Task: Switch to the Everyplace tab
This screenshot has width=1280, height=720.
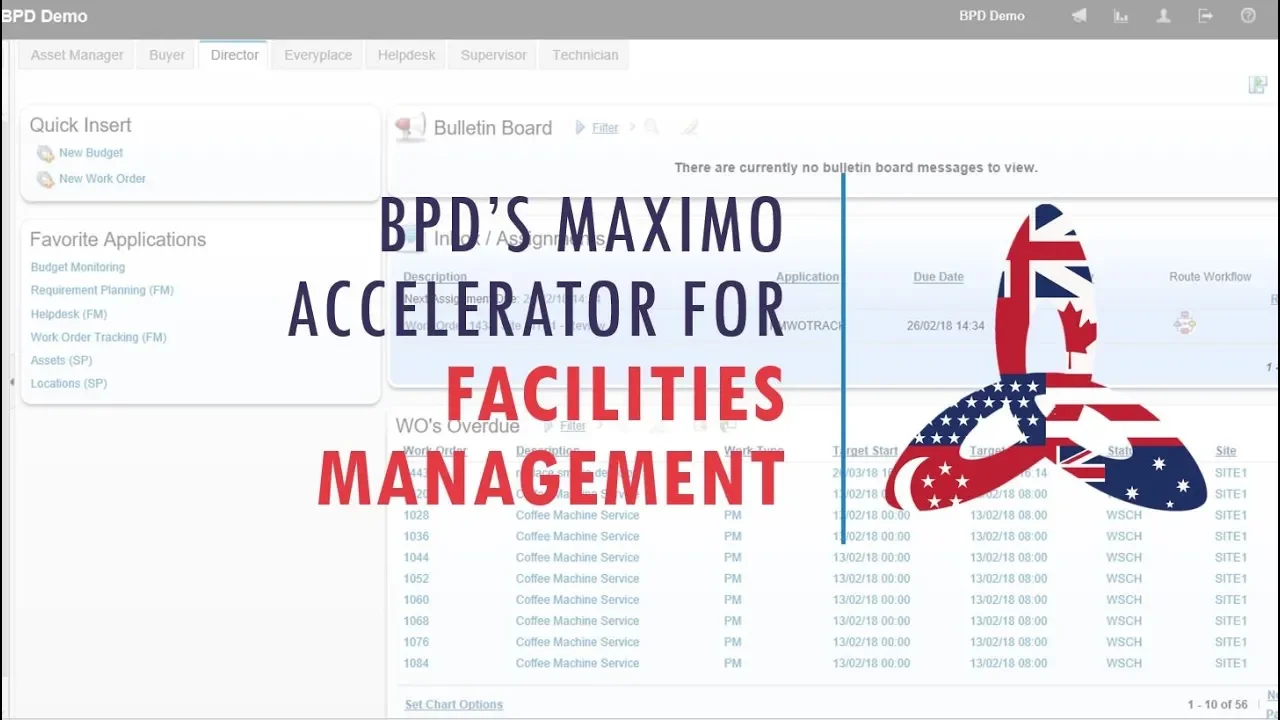Action: 318,55
